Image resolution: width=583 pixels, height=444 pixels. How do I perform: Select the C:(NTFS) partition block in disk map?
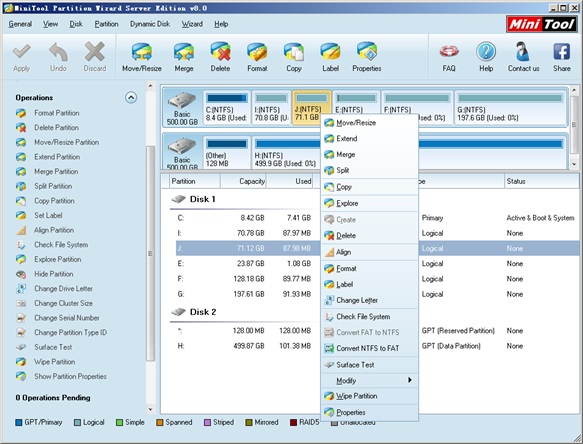(226, 107)
